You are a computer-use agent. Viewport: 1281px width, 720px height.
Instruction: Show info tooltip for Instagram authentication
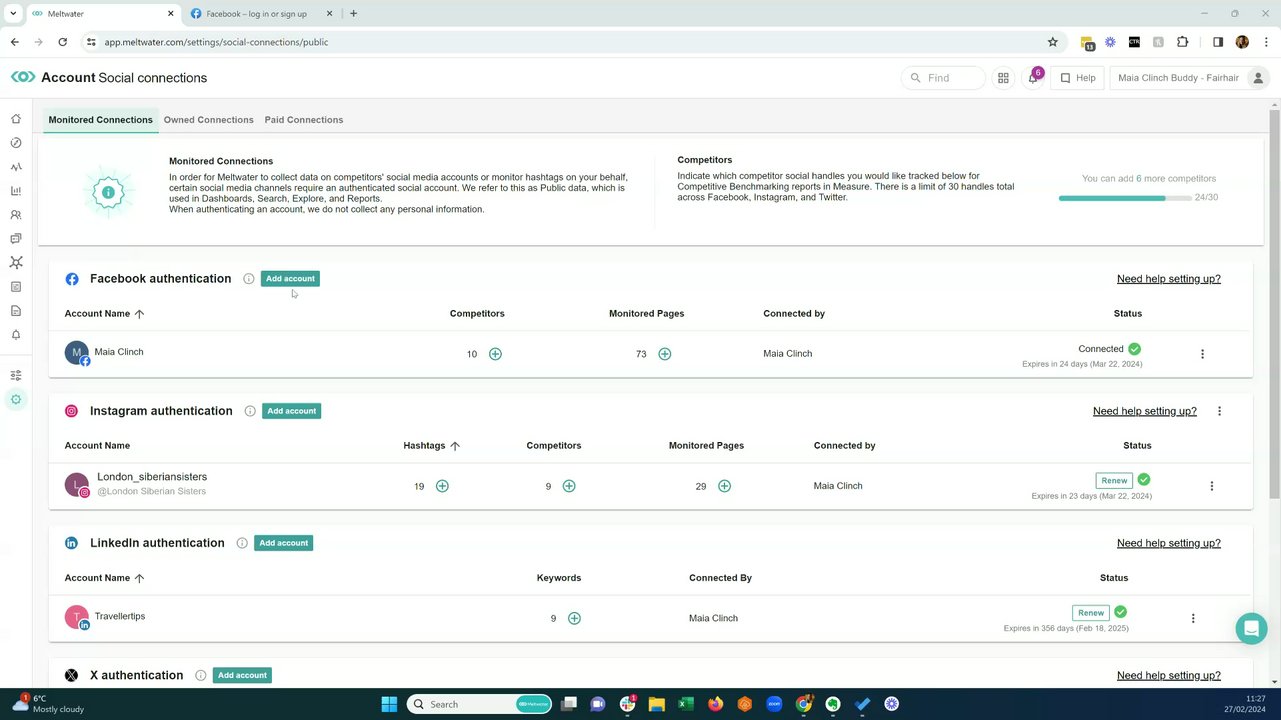(250, 411)
